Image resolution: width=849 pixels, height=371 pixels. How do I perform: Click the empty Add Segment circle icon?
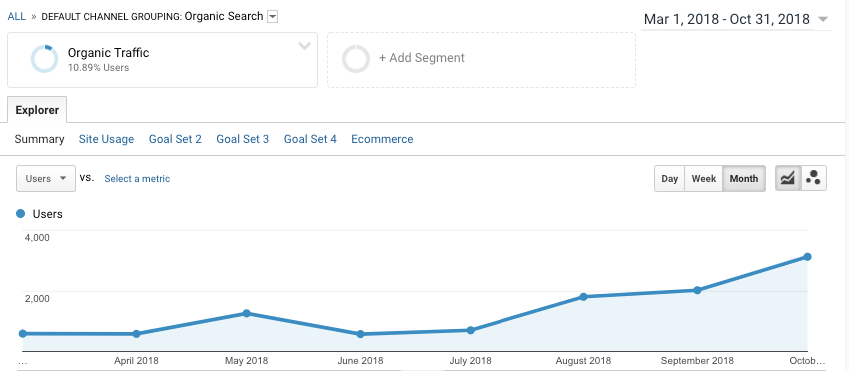(356, 59)
